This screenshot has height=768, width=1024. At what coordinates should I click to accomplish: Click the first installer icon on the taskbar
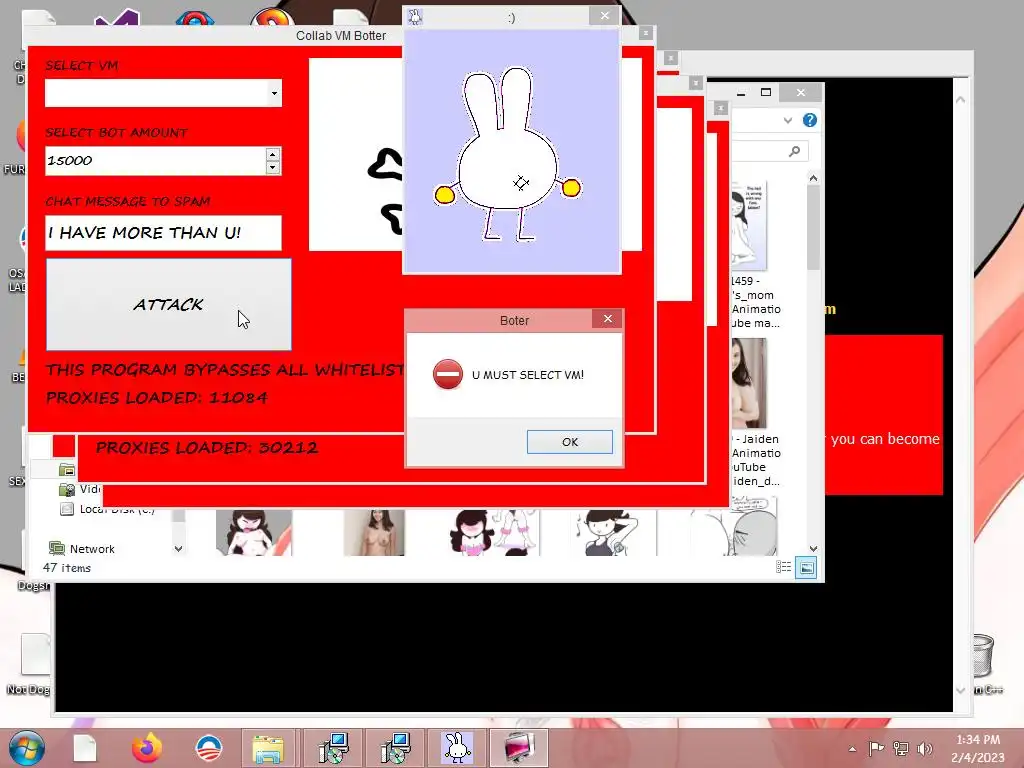click(x=333, y=748)
